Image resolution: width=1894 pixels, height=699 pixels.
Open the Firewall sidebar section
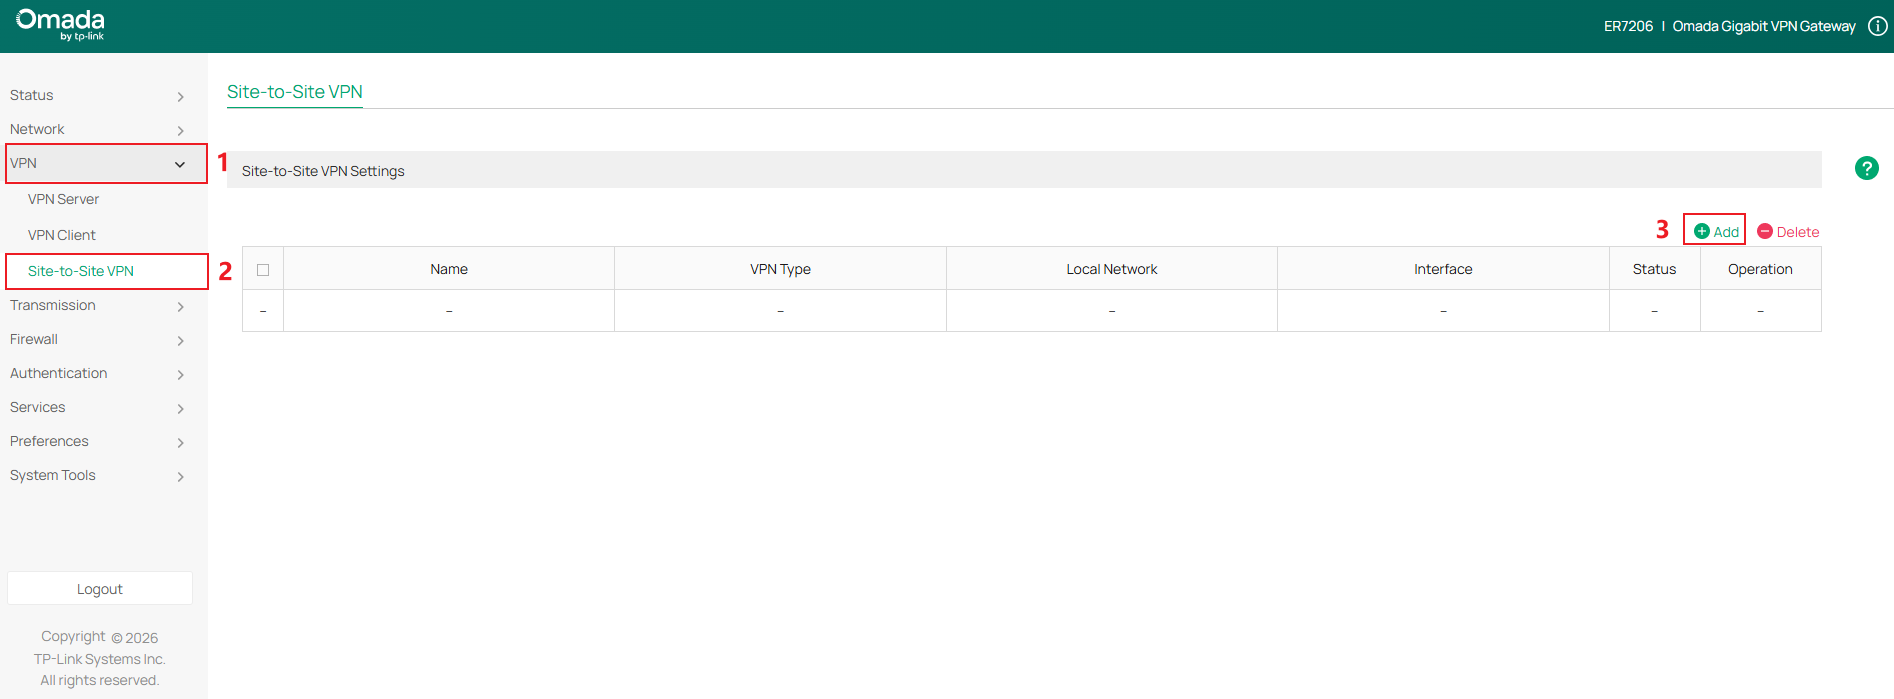[34, 339]
